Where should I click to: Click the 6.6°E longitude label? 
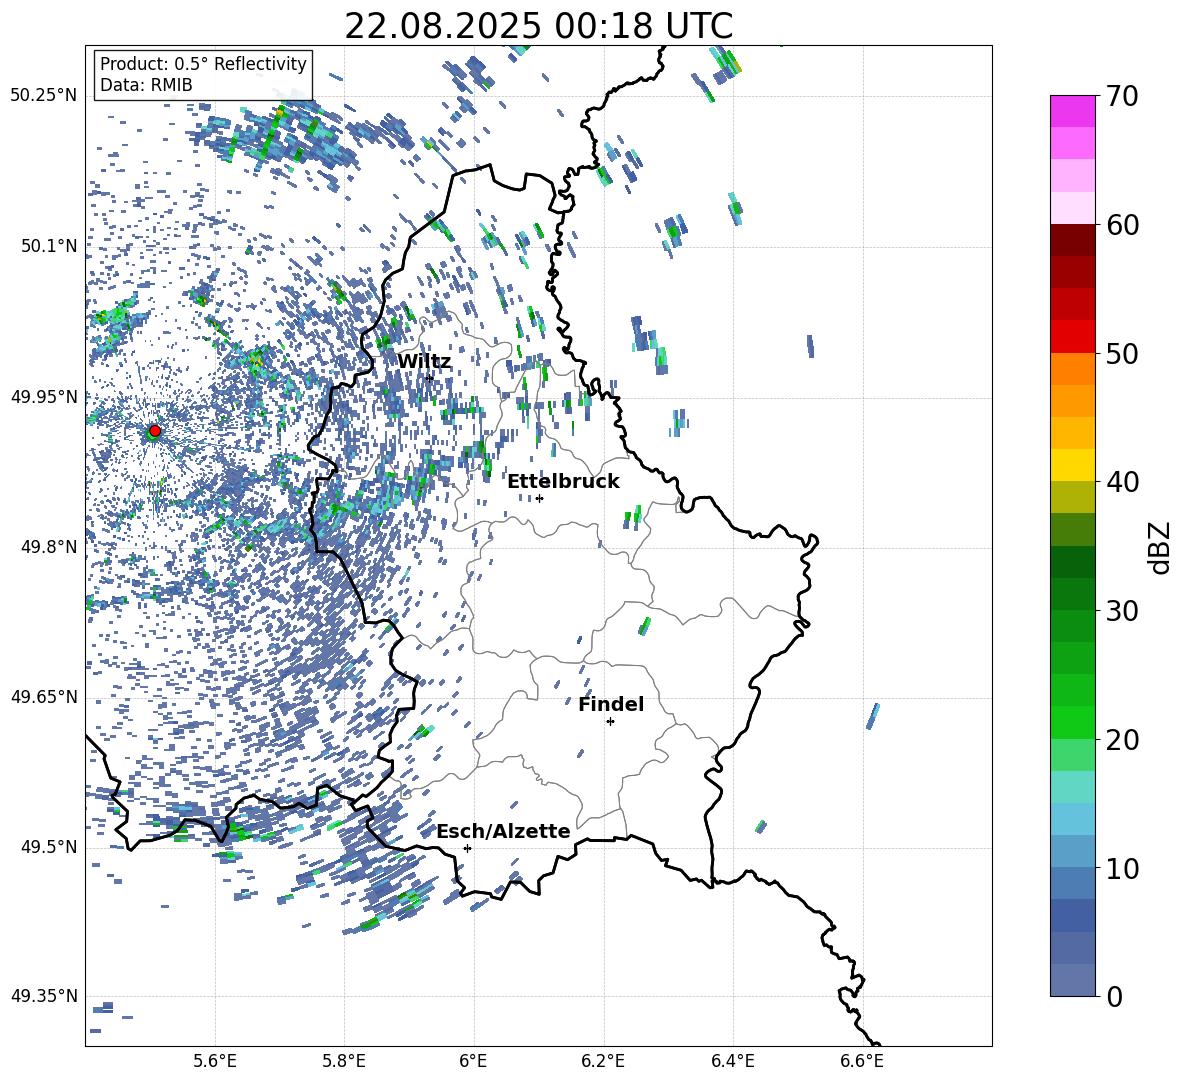(x=862, y=1061)
